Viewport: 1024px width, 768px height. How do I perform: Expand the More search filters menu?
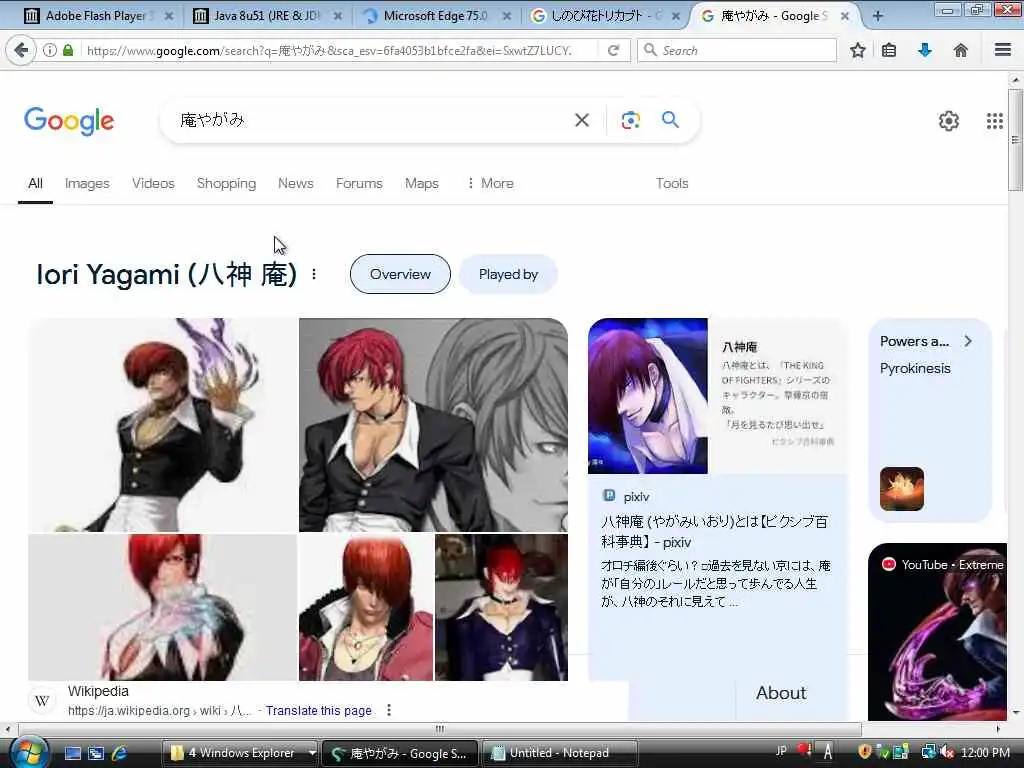[x=490, y=184]
